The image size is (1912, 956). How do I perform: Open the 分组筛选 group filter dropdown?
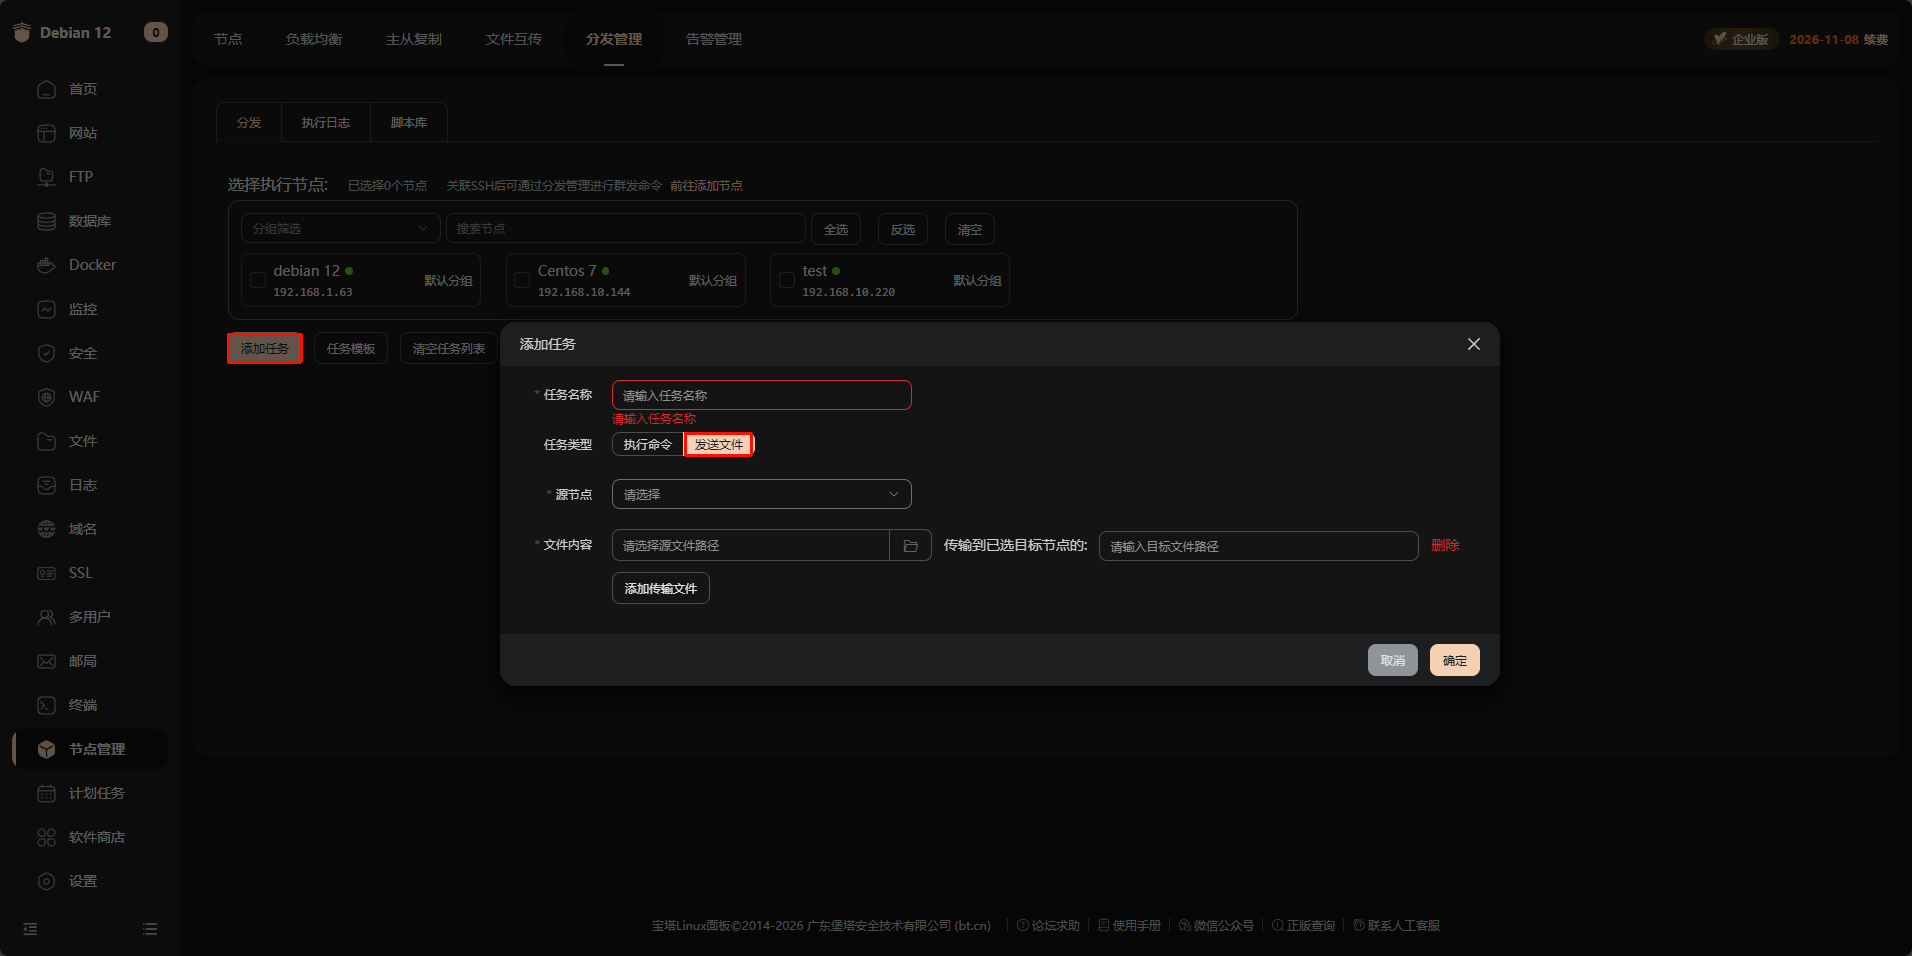click(x=340, y=229)
